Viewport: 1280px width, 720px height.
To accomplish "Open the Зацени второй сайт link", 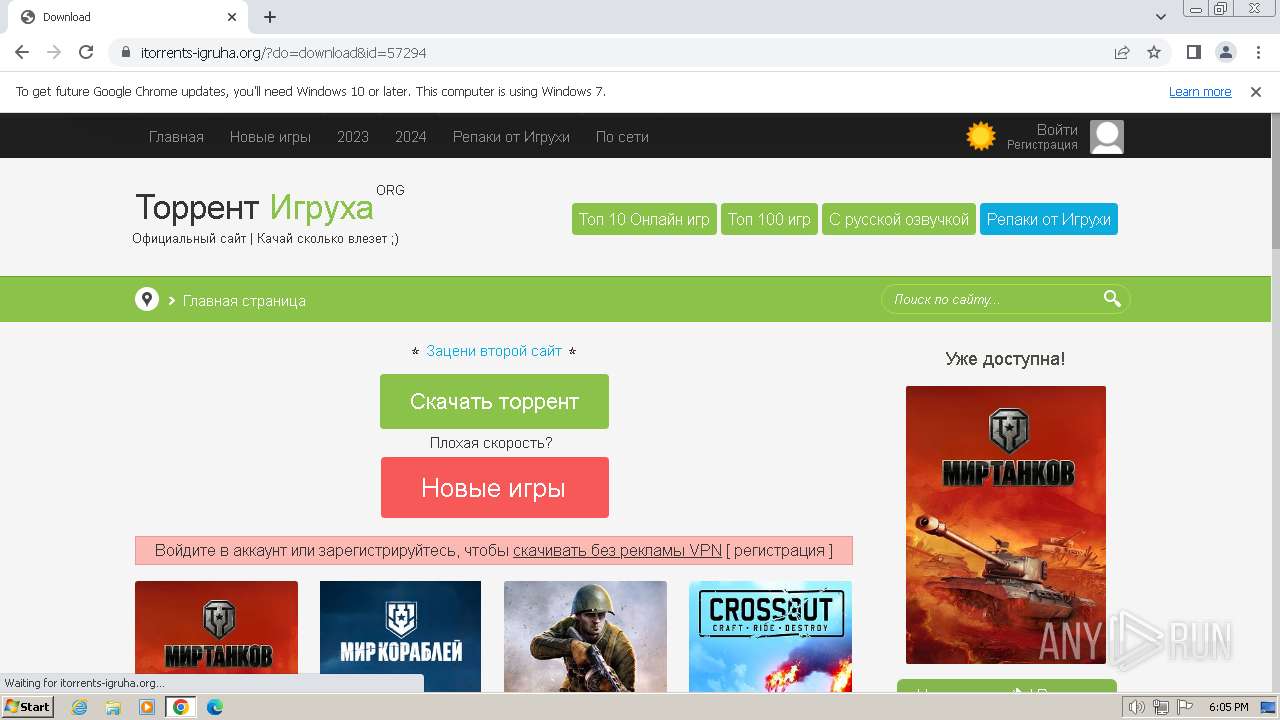I will coord(494,351).
